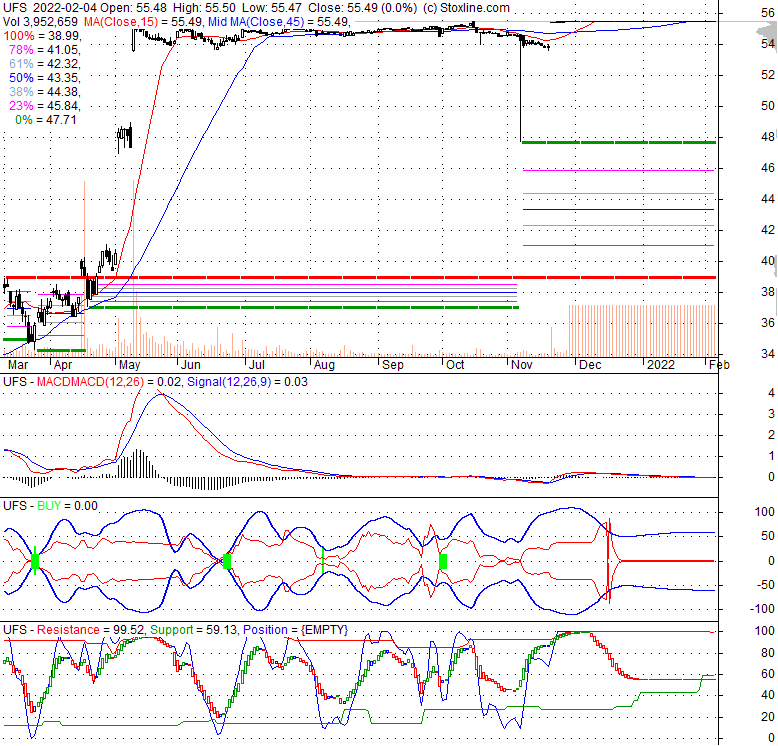Click the 34 price axis label
The image size is (778, 746).
[x=768, y=354]
